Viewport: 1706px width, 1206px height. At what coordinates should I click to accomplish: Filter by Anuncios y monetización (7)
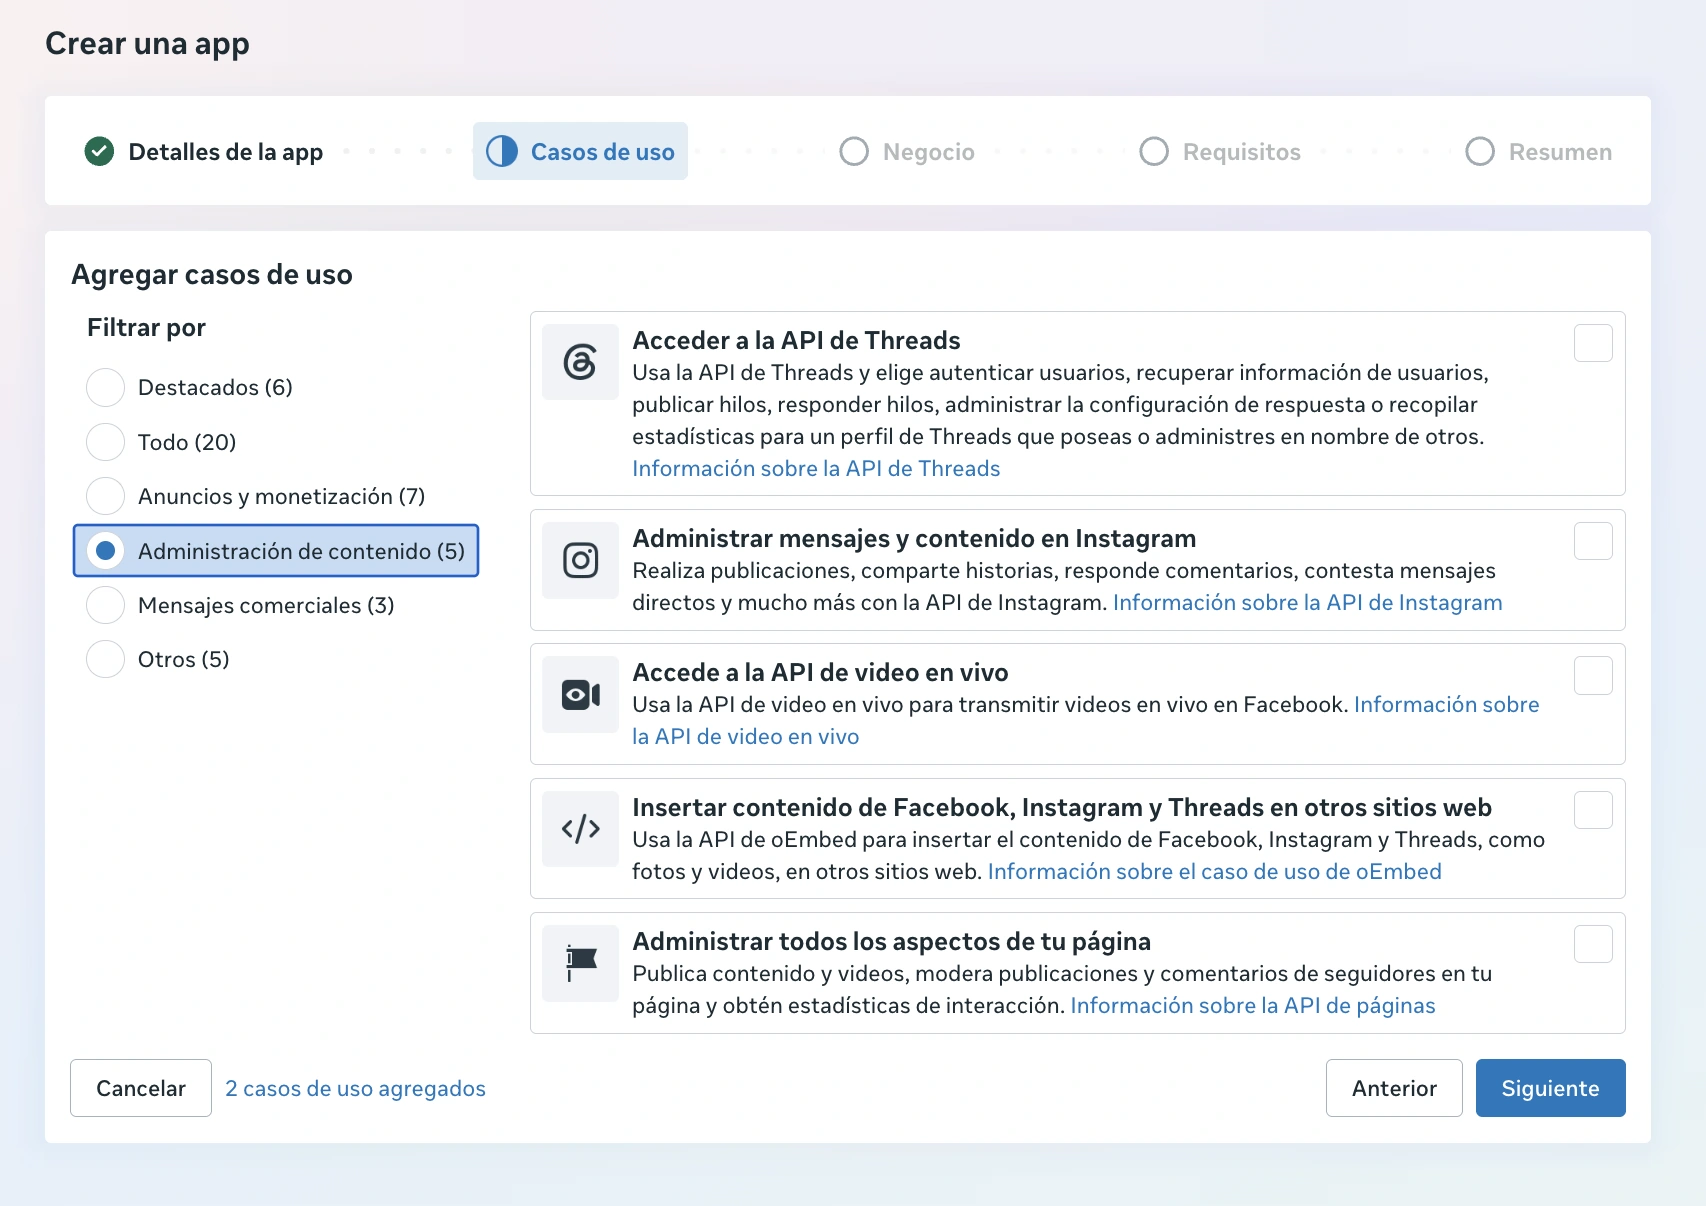(x=105, y=496)
